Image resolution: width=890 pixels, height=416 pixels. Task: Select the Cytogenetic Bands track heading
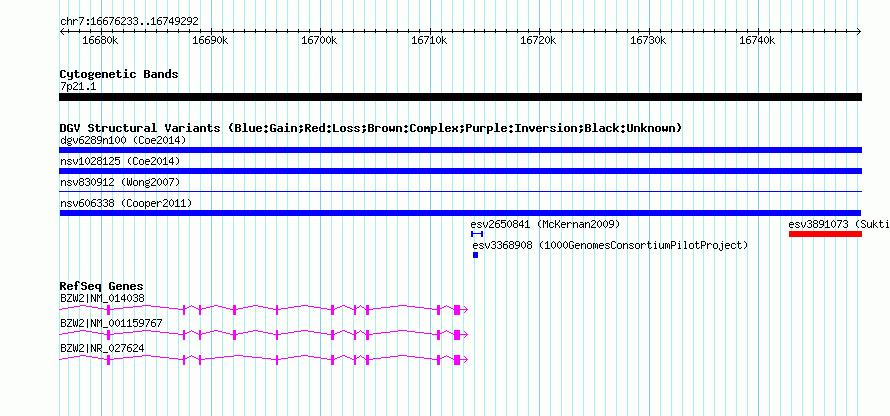[119, 74]
